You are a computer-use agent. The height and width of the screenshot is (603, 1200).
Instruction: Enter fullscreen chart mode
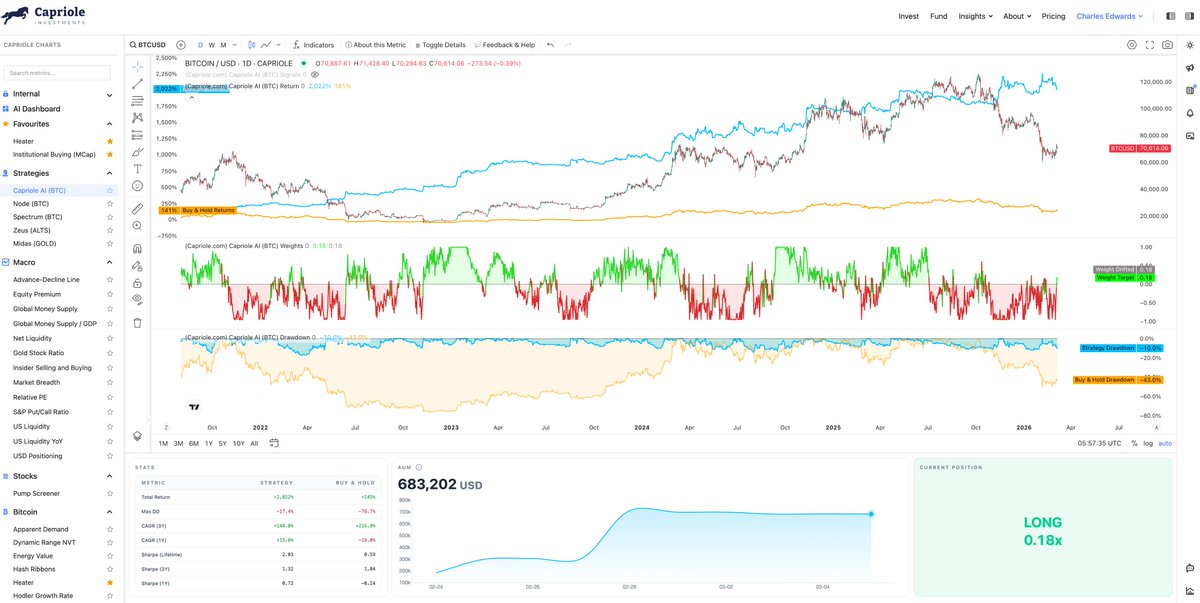click(x=1150, y=45)
